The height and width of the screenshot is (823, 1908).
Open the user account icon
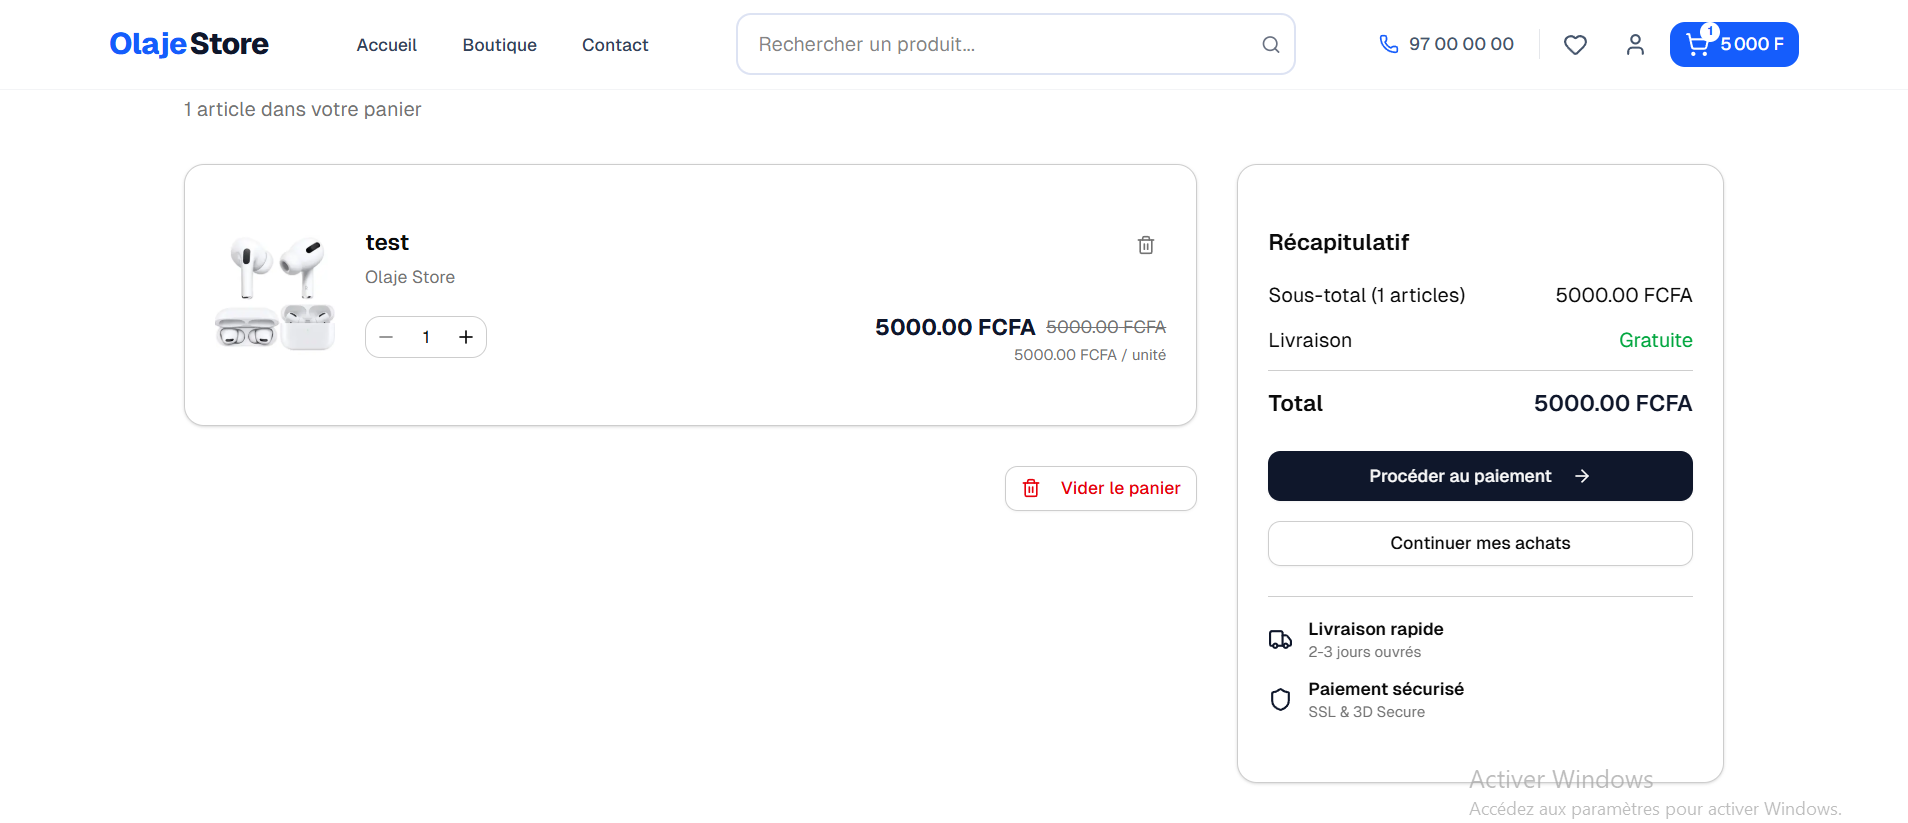[x=1635, y=45]
